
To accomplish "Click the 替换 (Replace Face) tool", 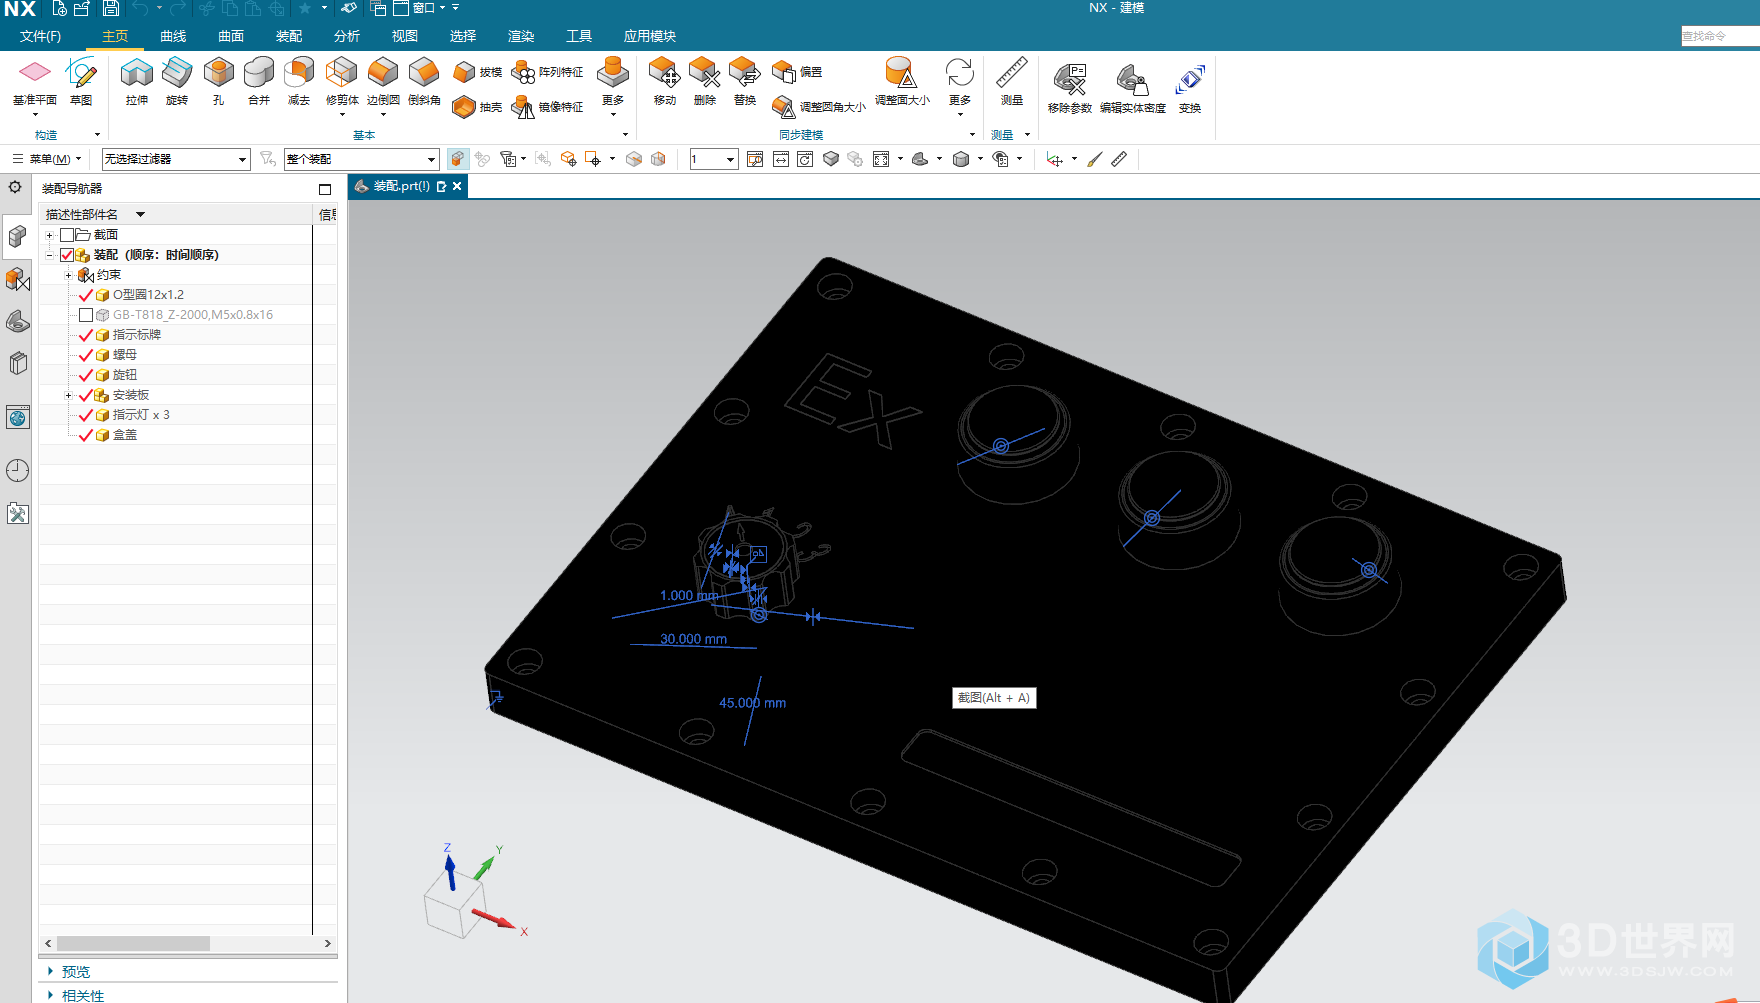I will coord(745,82).
